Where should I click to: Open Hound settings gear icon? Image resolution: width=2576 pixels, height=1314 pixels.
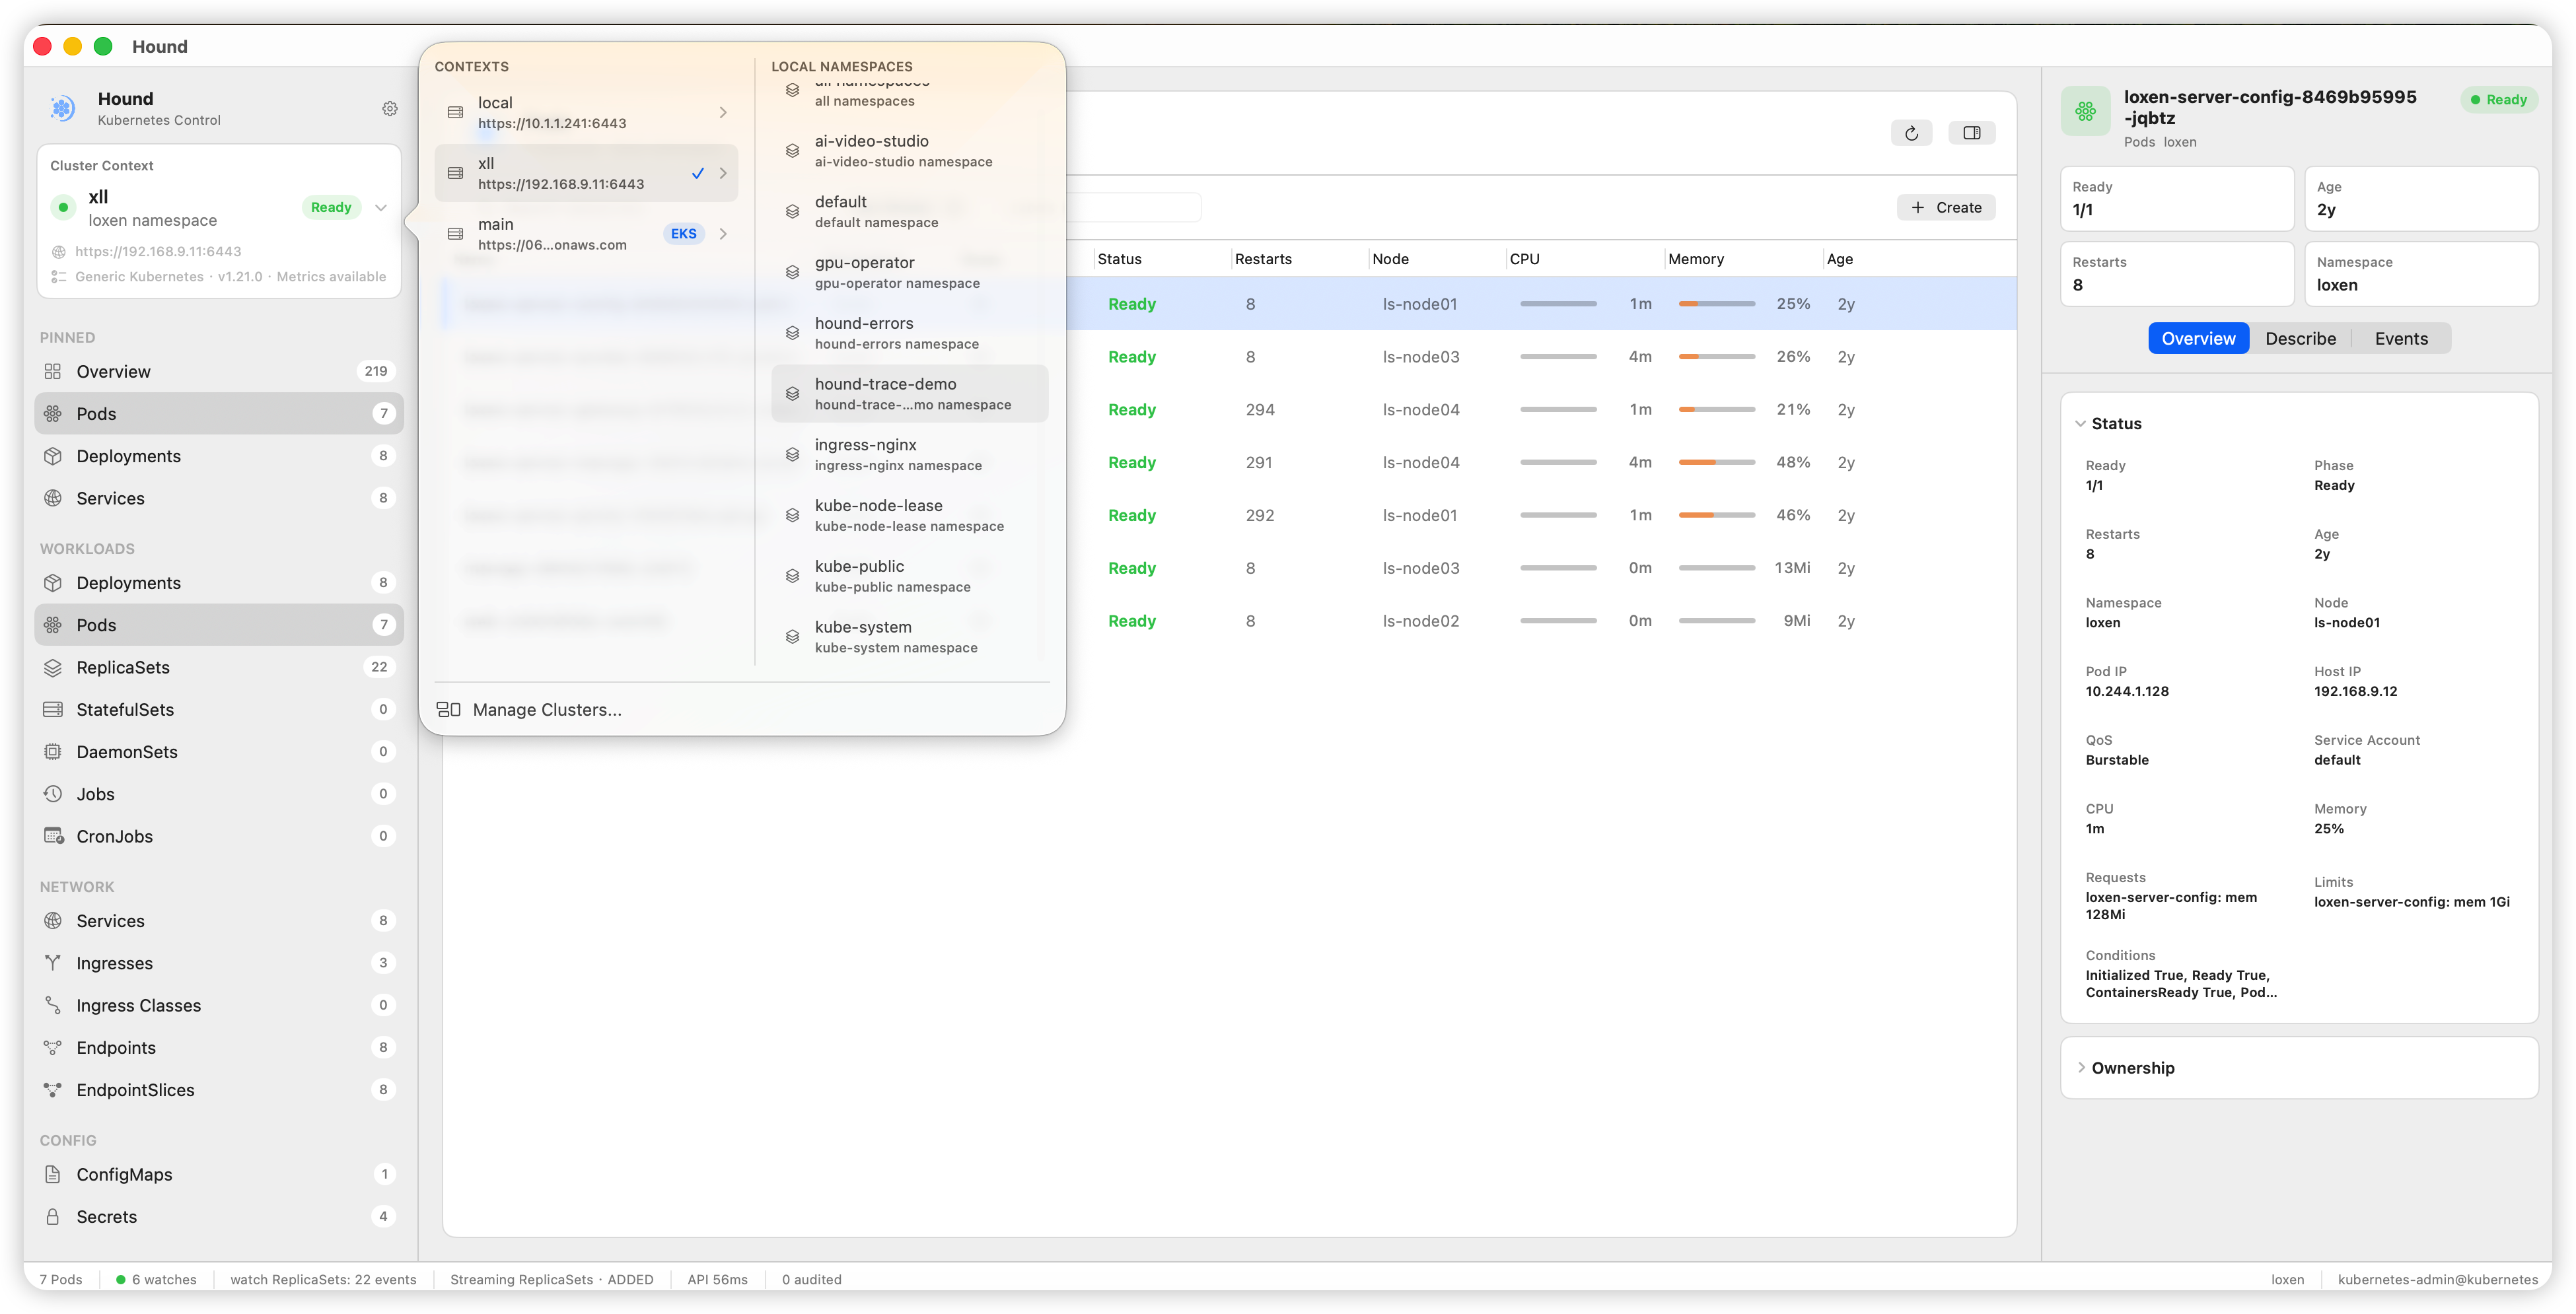(390, 108)
